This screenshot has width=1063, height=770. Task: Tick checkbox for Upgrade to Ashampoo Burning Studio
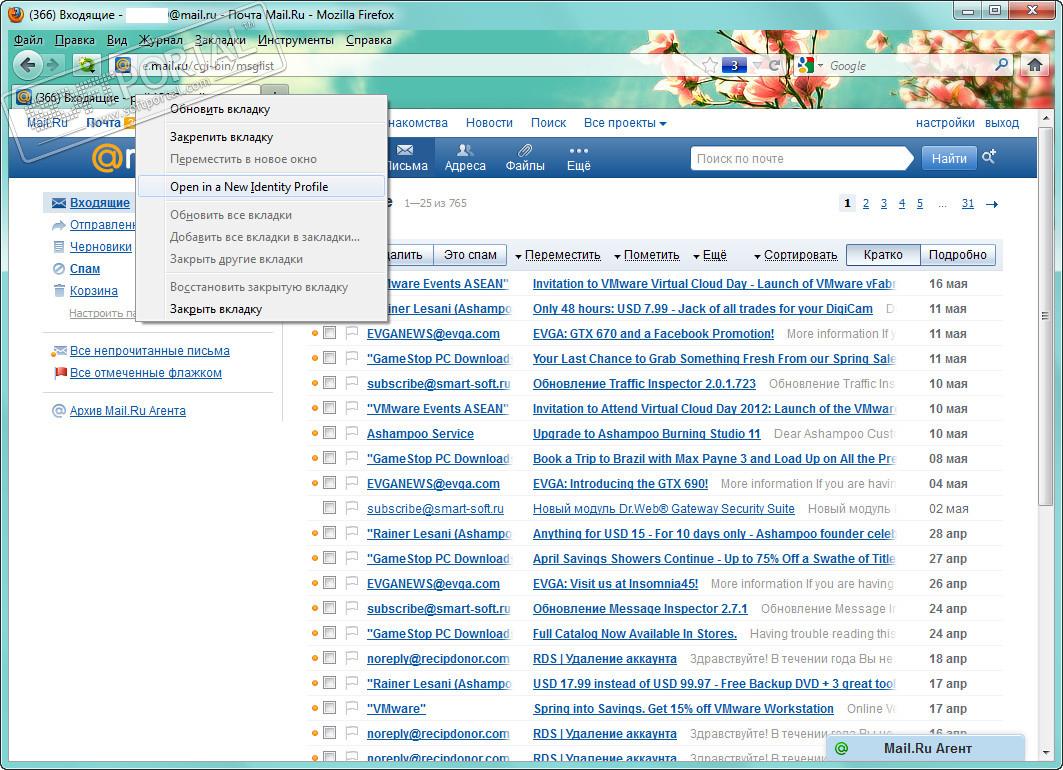click(x=329, y=432)
